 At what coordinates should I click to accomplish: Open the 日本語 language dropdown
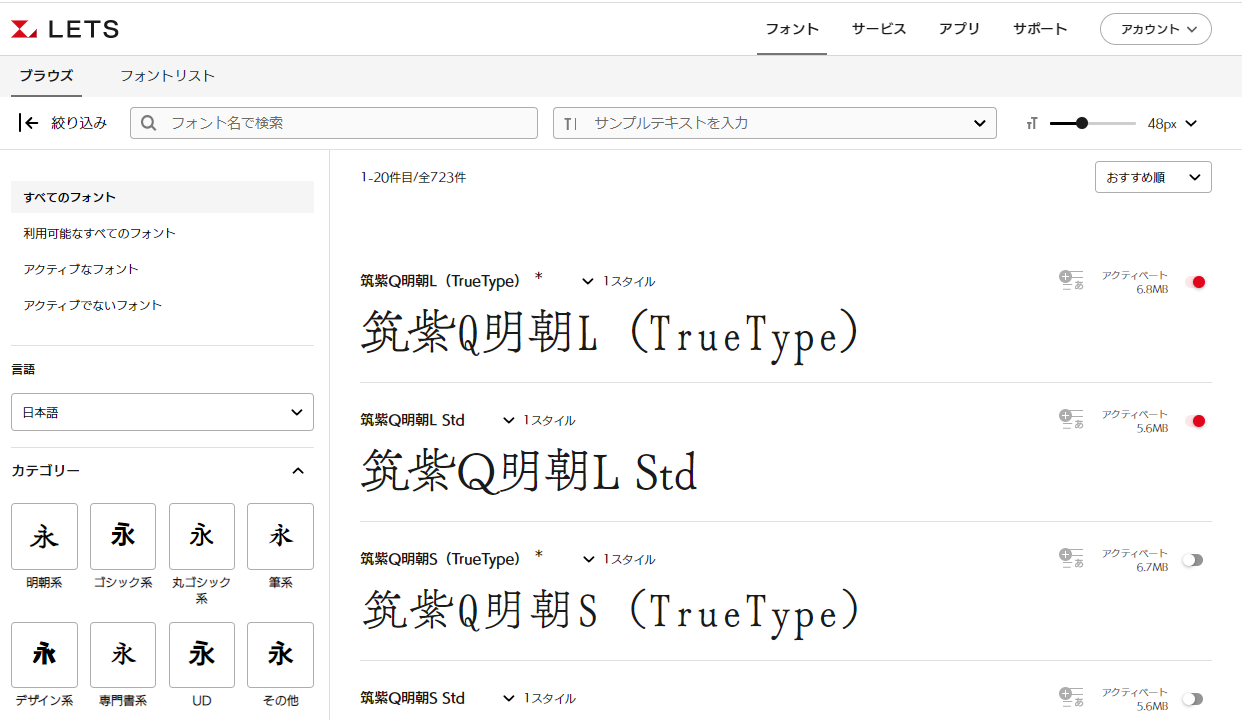click(162, 412)
